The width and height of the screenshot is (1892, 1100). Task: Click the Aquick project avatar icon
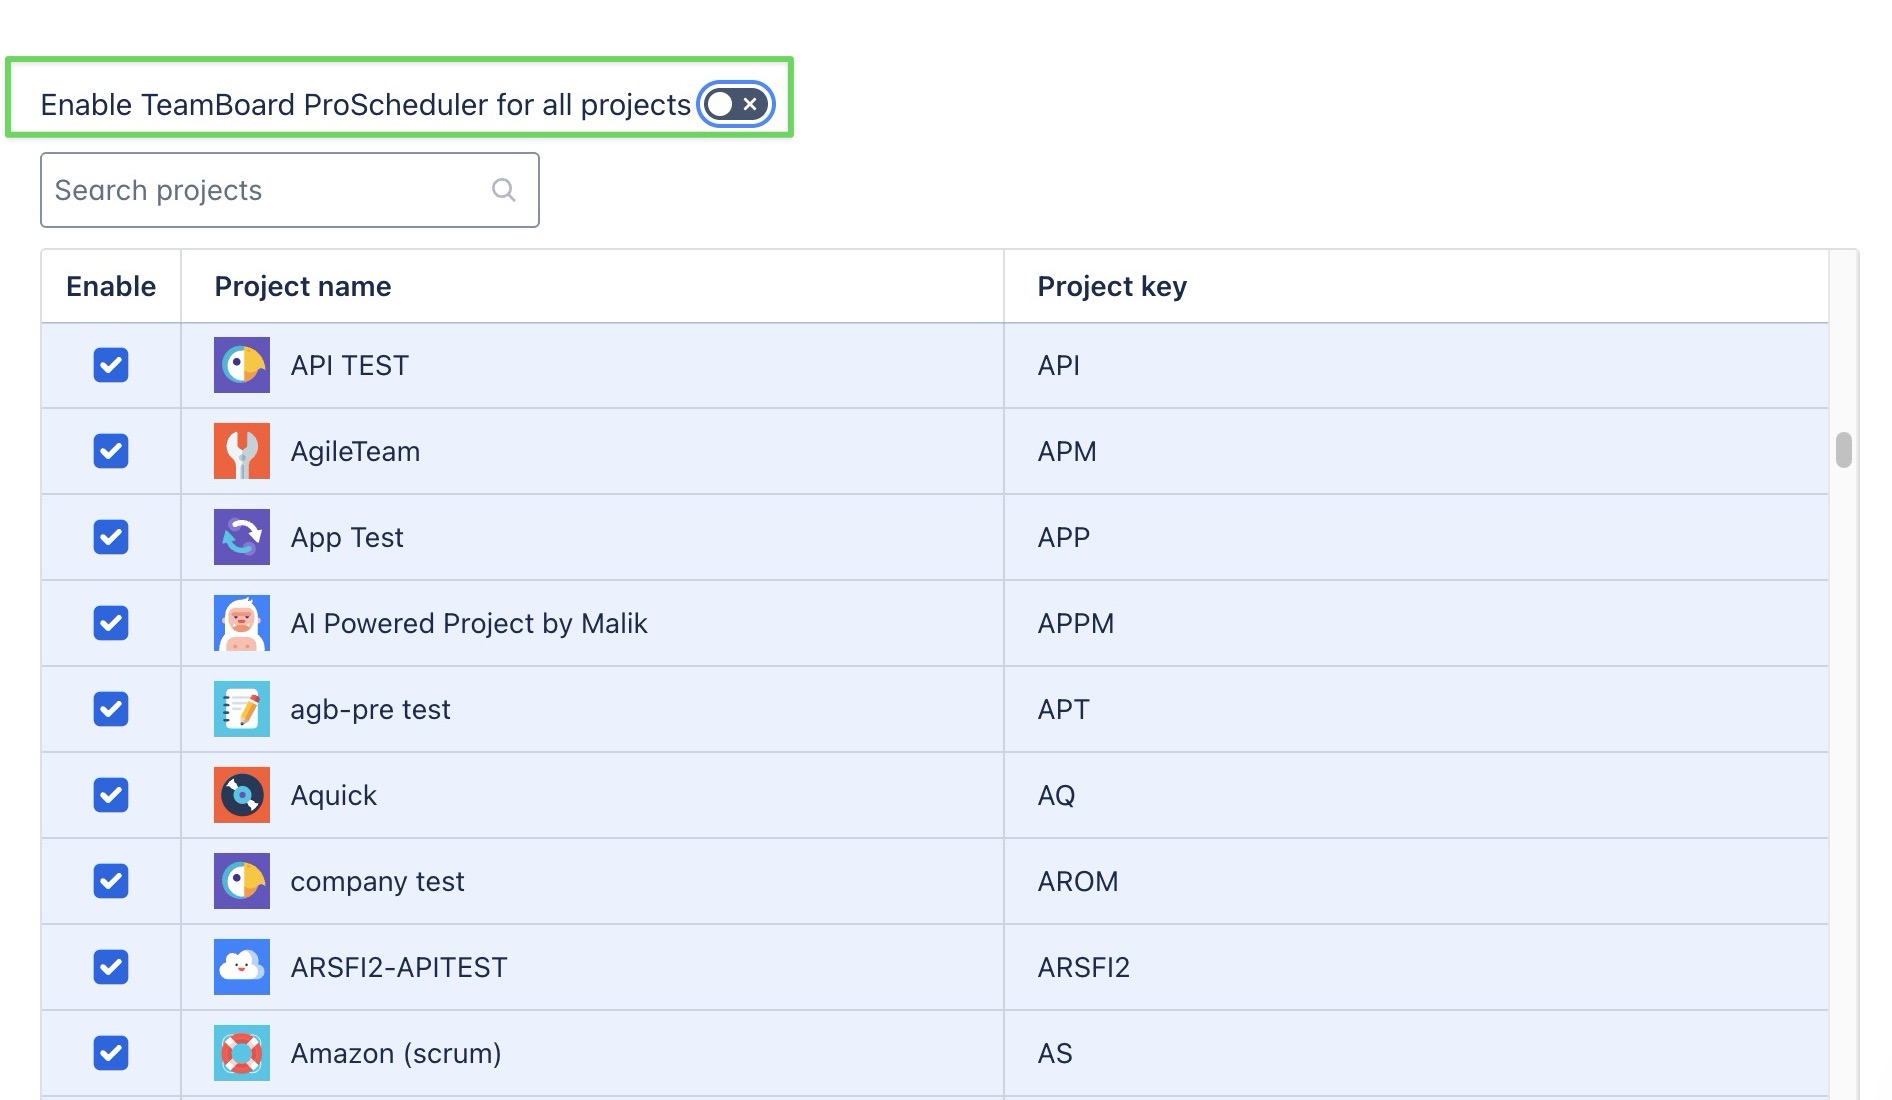pos(242,795)
